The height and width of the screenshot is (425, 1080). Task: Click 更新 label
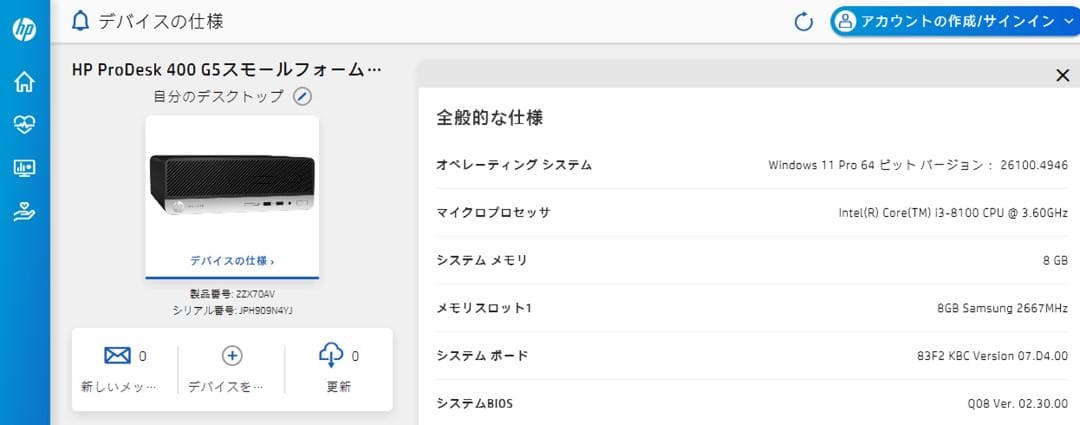coord(338,386)
